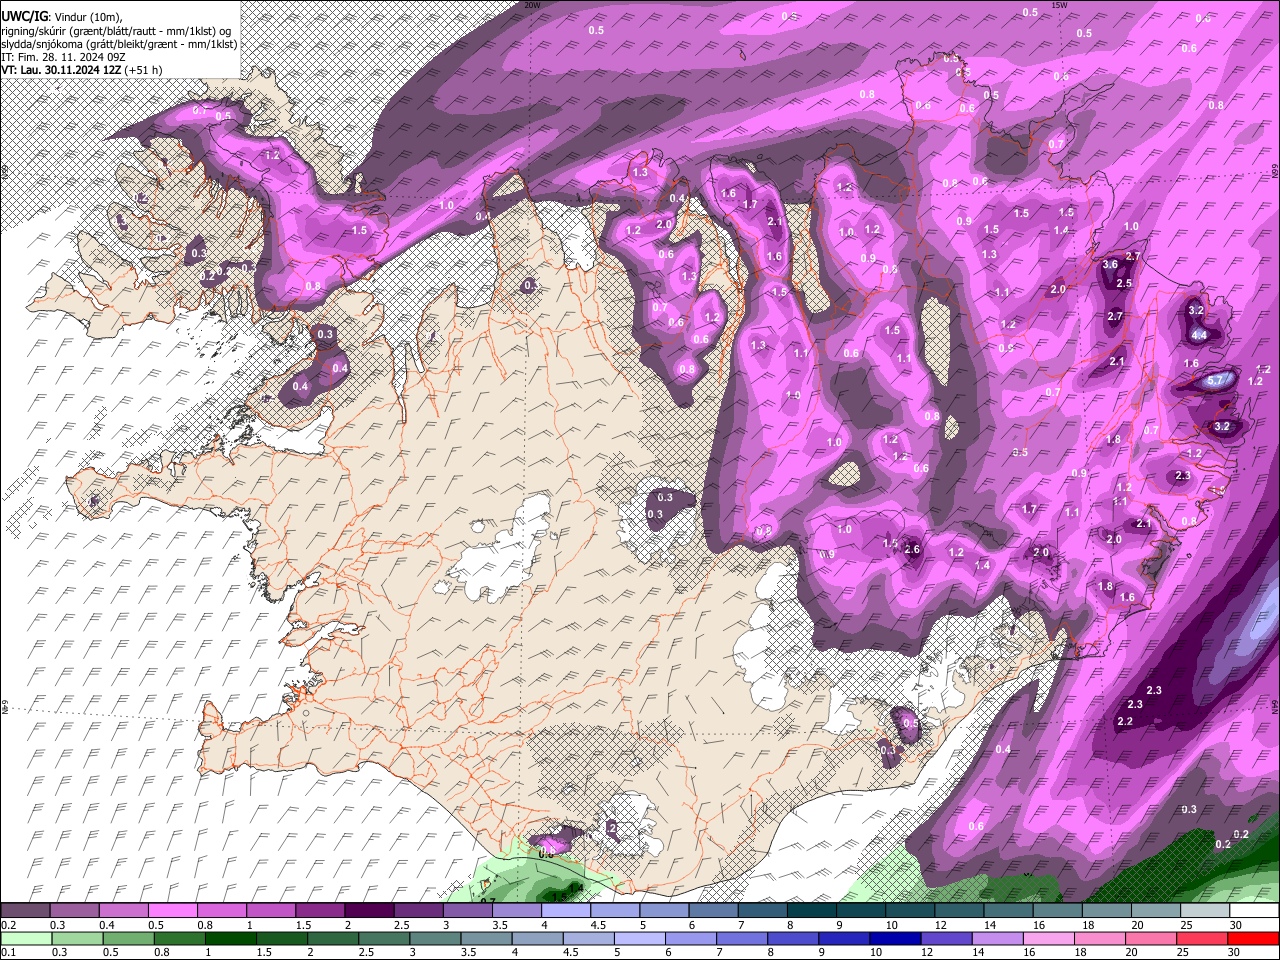Click the header line 'UWC/IG: Vindur (10m),'
Image resolution: width=1280 pixels, height=960 pixels.
coord(61,17)
